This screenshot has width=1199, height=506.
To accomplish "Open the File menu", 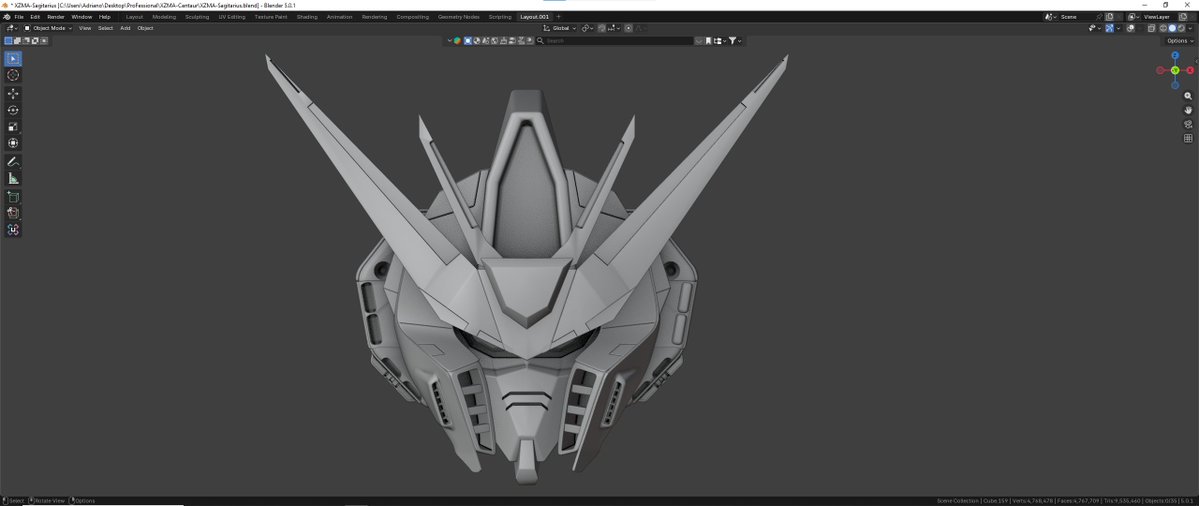I will tap(19, 17).
